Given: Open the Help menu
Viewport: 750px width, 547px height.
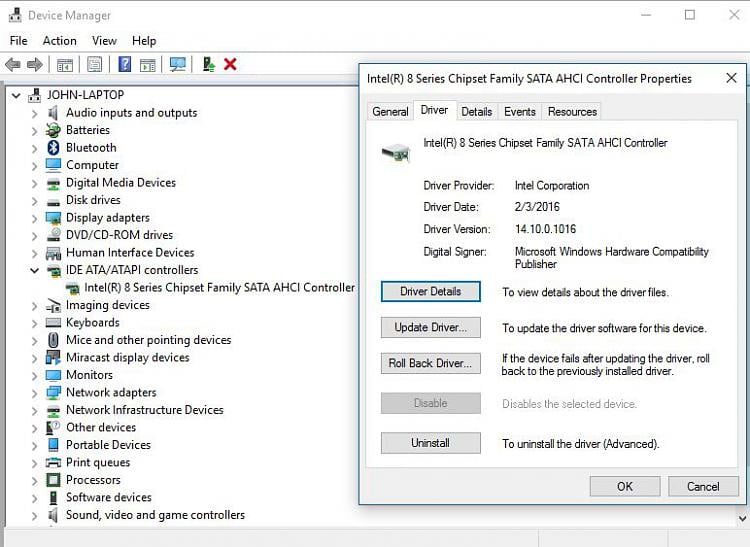Looking at the screenshot, I should 144,41.
